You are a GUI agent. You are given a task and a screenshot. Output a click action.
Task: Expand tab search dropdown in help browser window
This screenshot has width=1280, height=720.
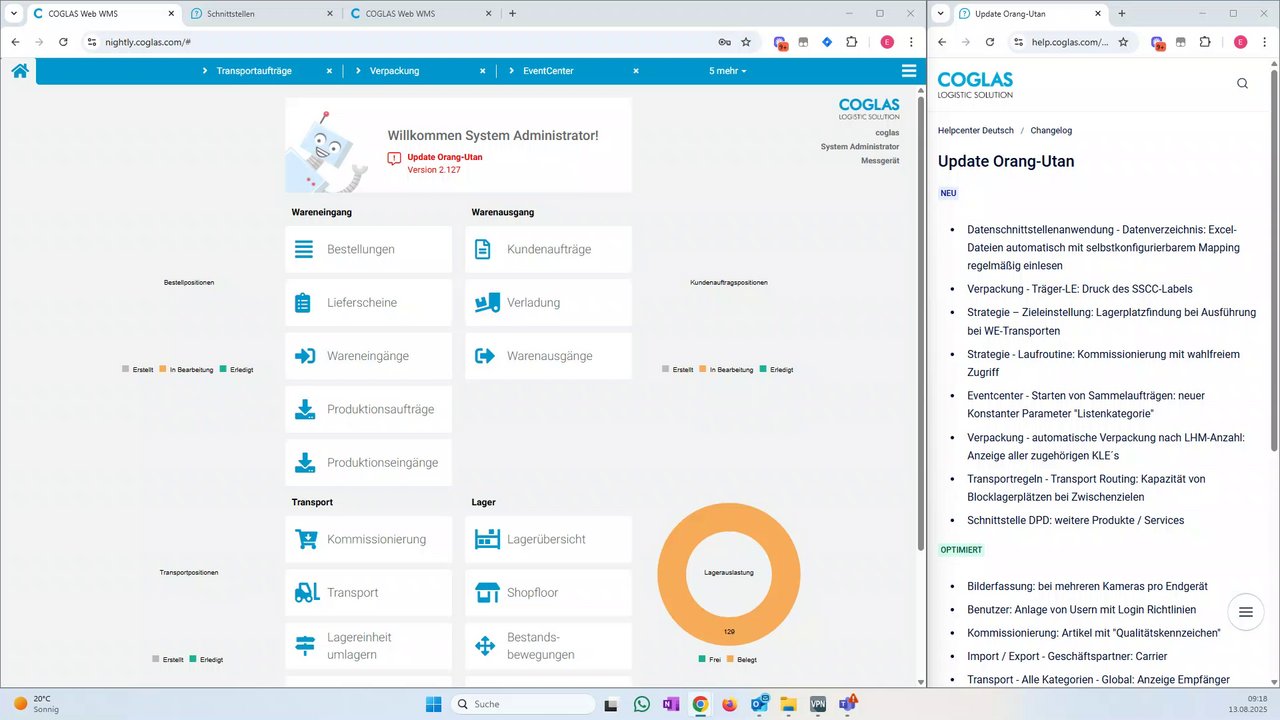[x=939, y=13]
